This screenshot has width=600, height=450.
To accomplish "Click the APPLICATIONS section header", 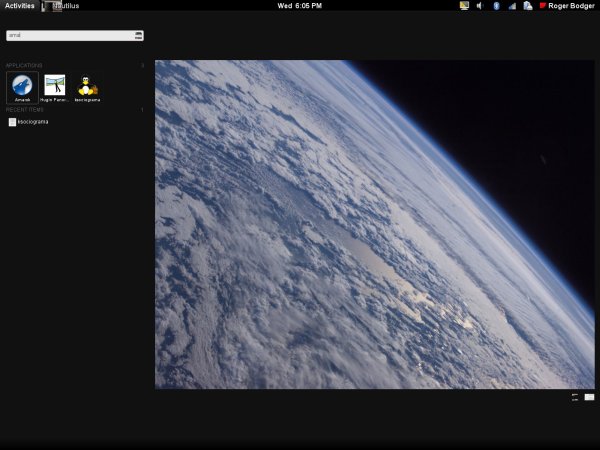I will click(24, 66).
